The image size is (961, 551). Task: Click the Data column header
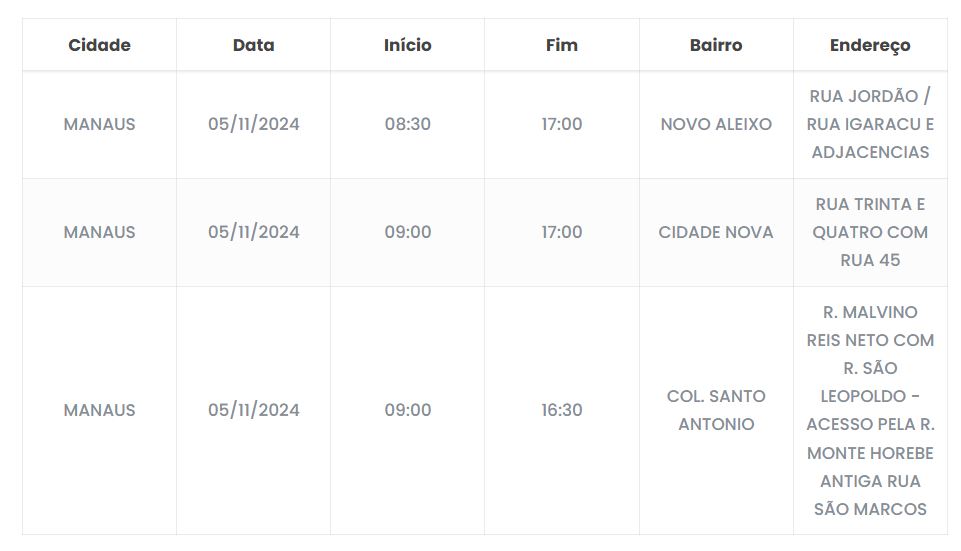[x=253, y=45]
